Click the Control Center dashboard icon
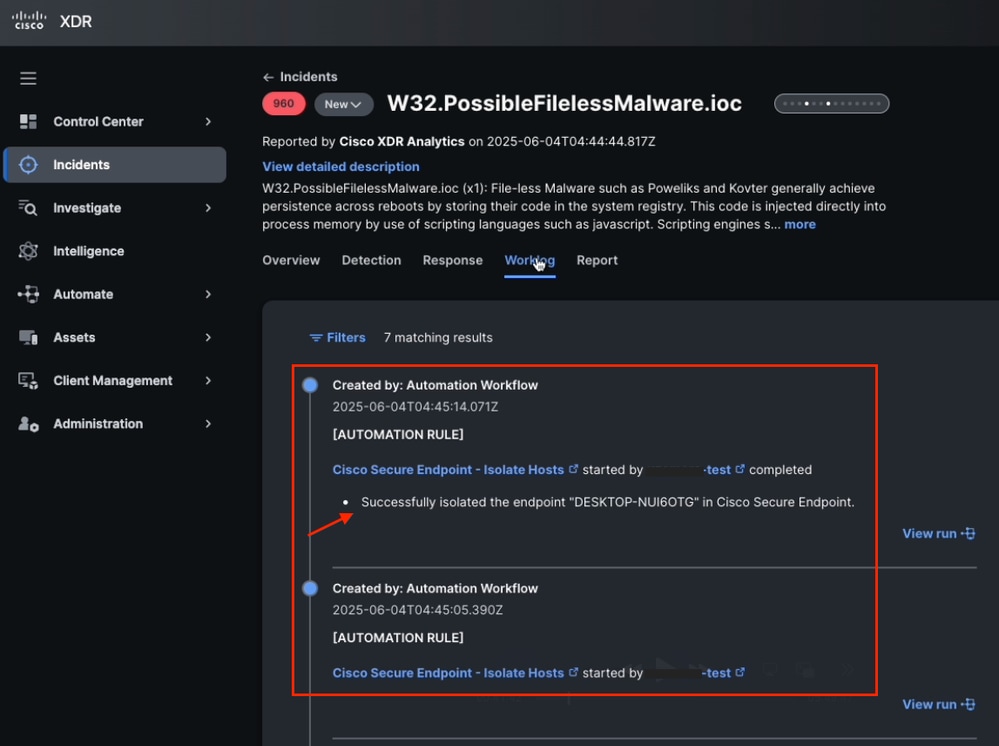Screen dimensions: 999x746 [28, 122]
